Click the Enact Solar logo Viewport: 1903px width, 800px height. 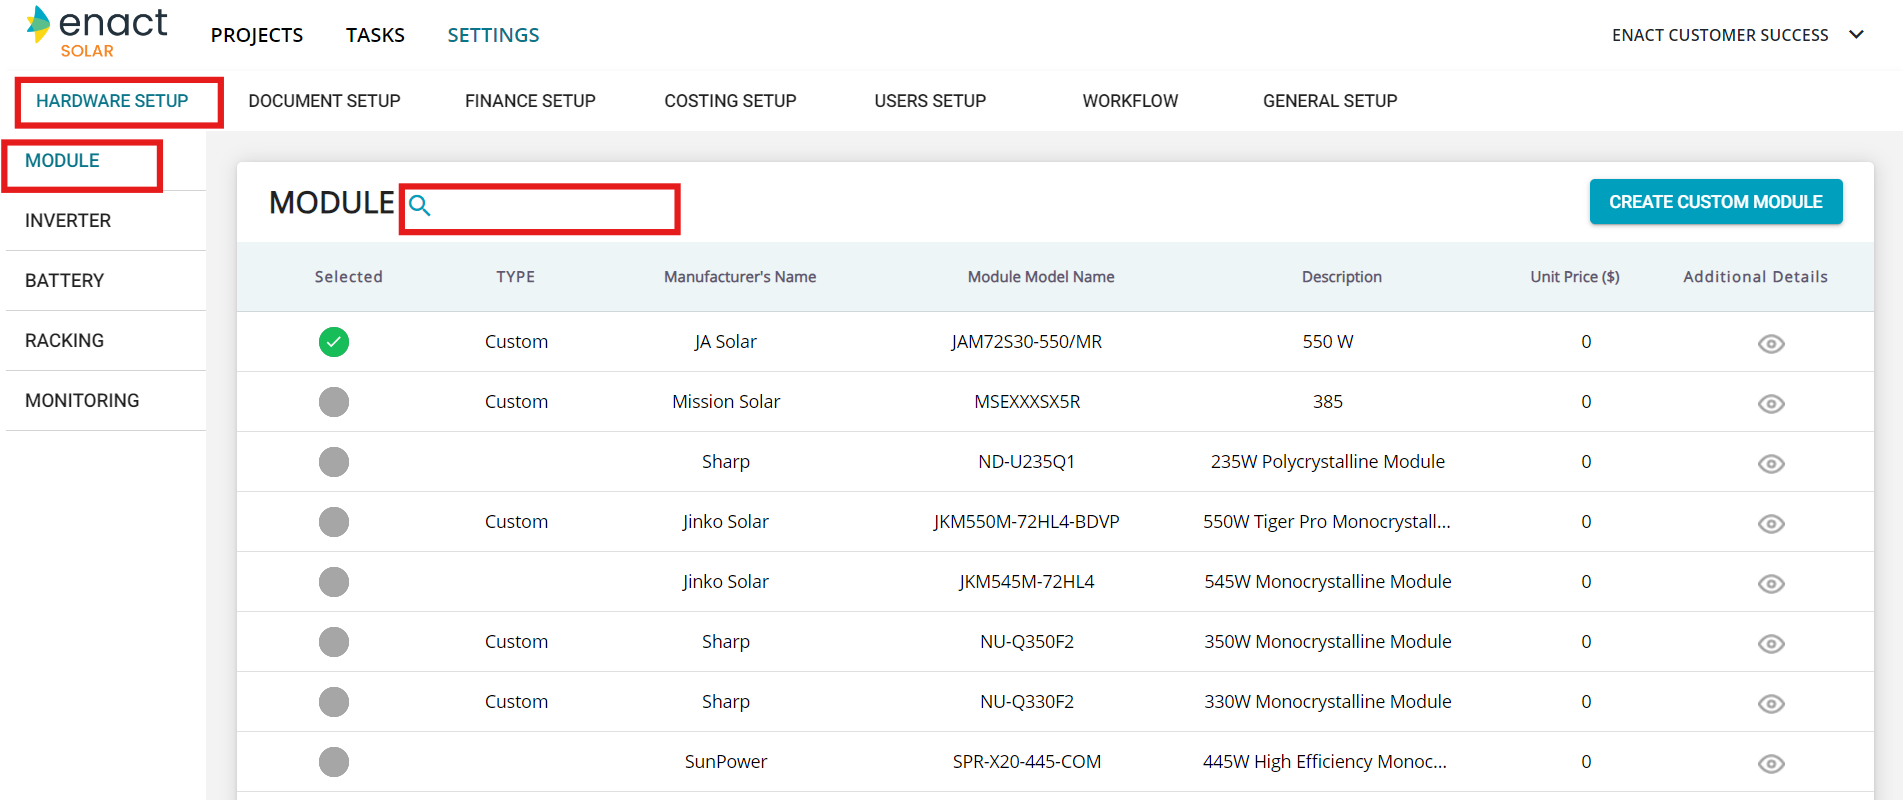(97, 32)
